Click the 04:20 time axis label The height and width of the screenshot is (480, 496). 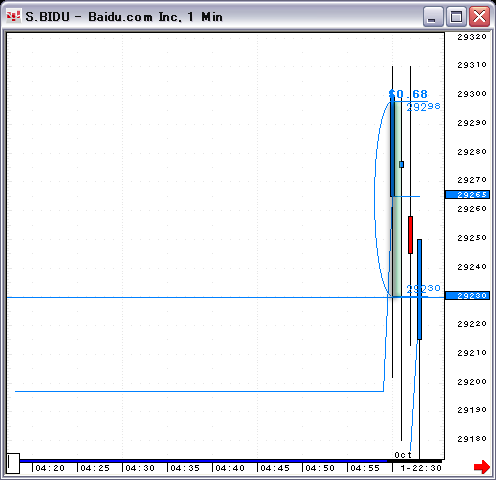click(x=50, y=468)
